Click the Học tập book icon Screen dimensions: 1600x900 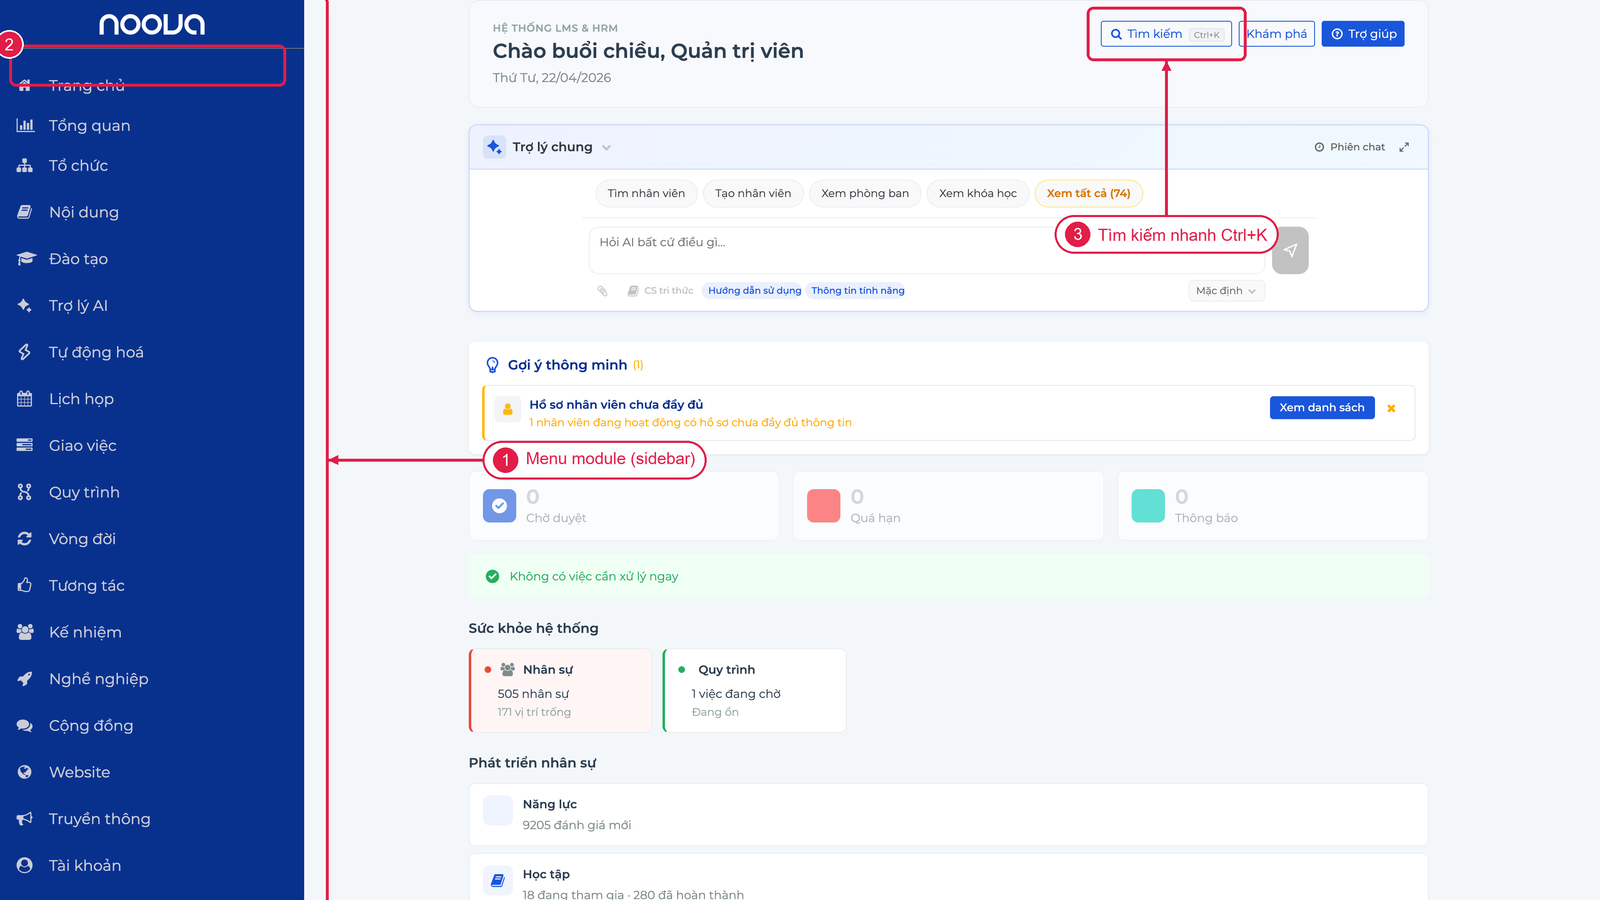click(x=498, y=880)
